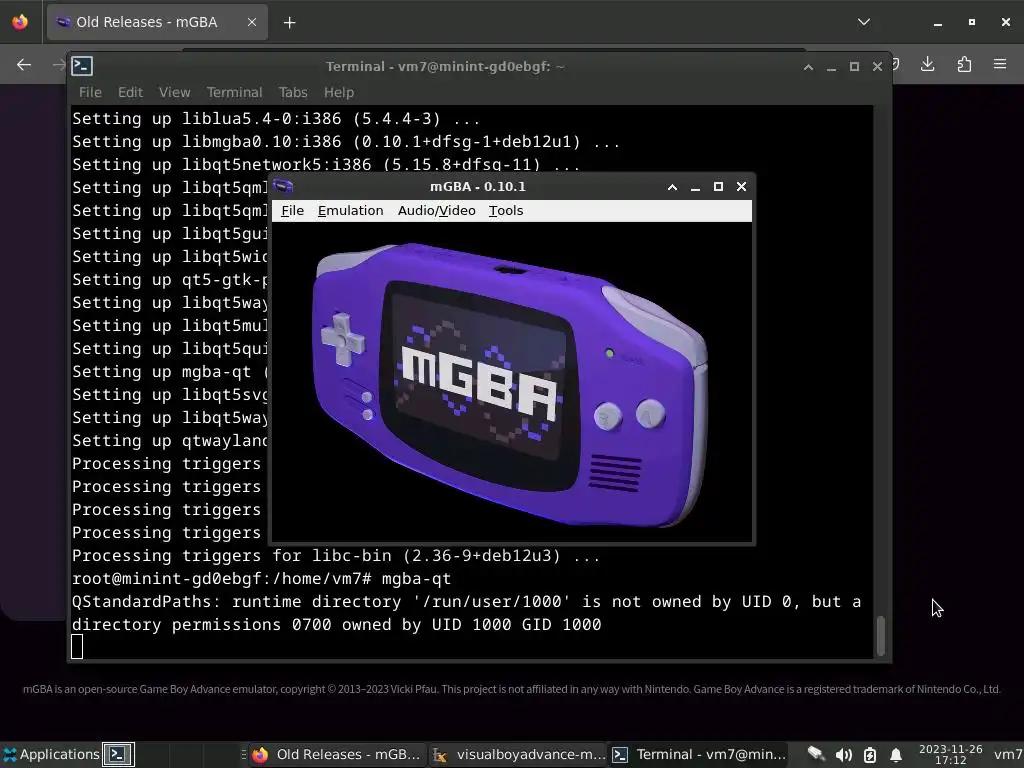The width and height of the screenshot is (1024, 768).
Task: Minimize the Firefox window
Action: 938,22
